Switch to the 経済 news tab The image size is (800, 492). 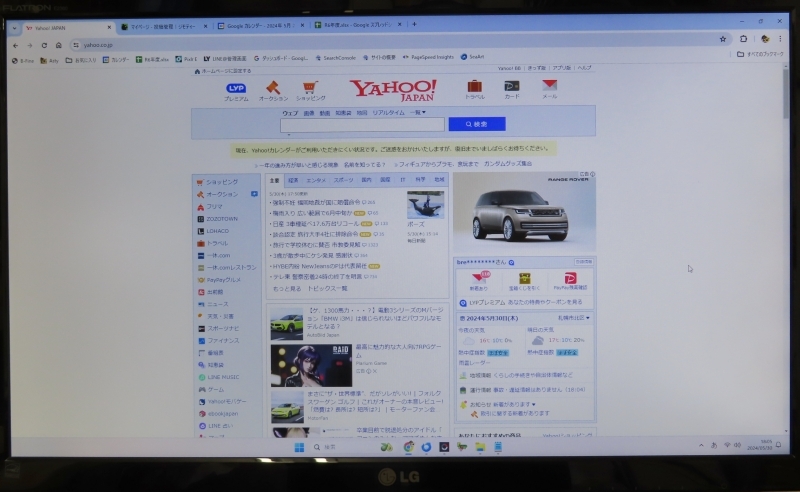click(x=293, y=180)
